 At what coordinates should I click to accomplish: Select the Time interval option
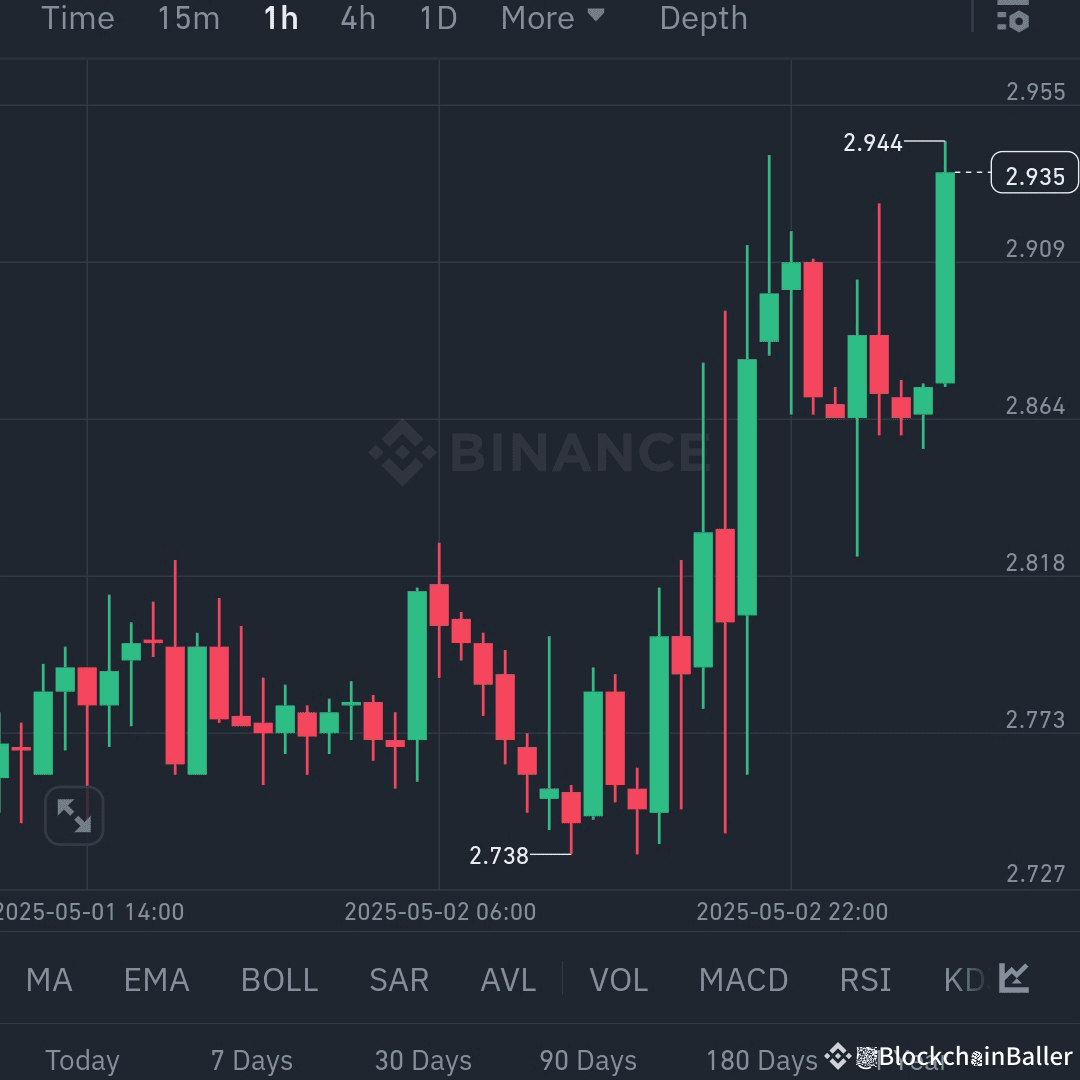78,18
